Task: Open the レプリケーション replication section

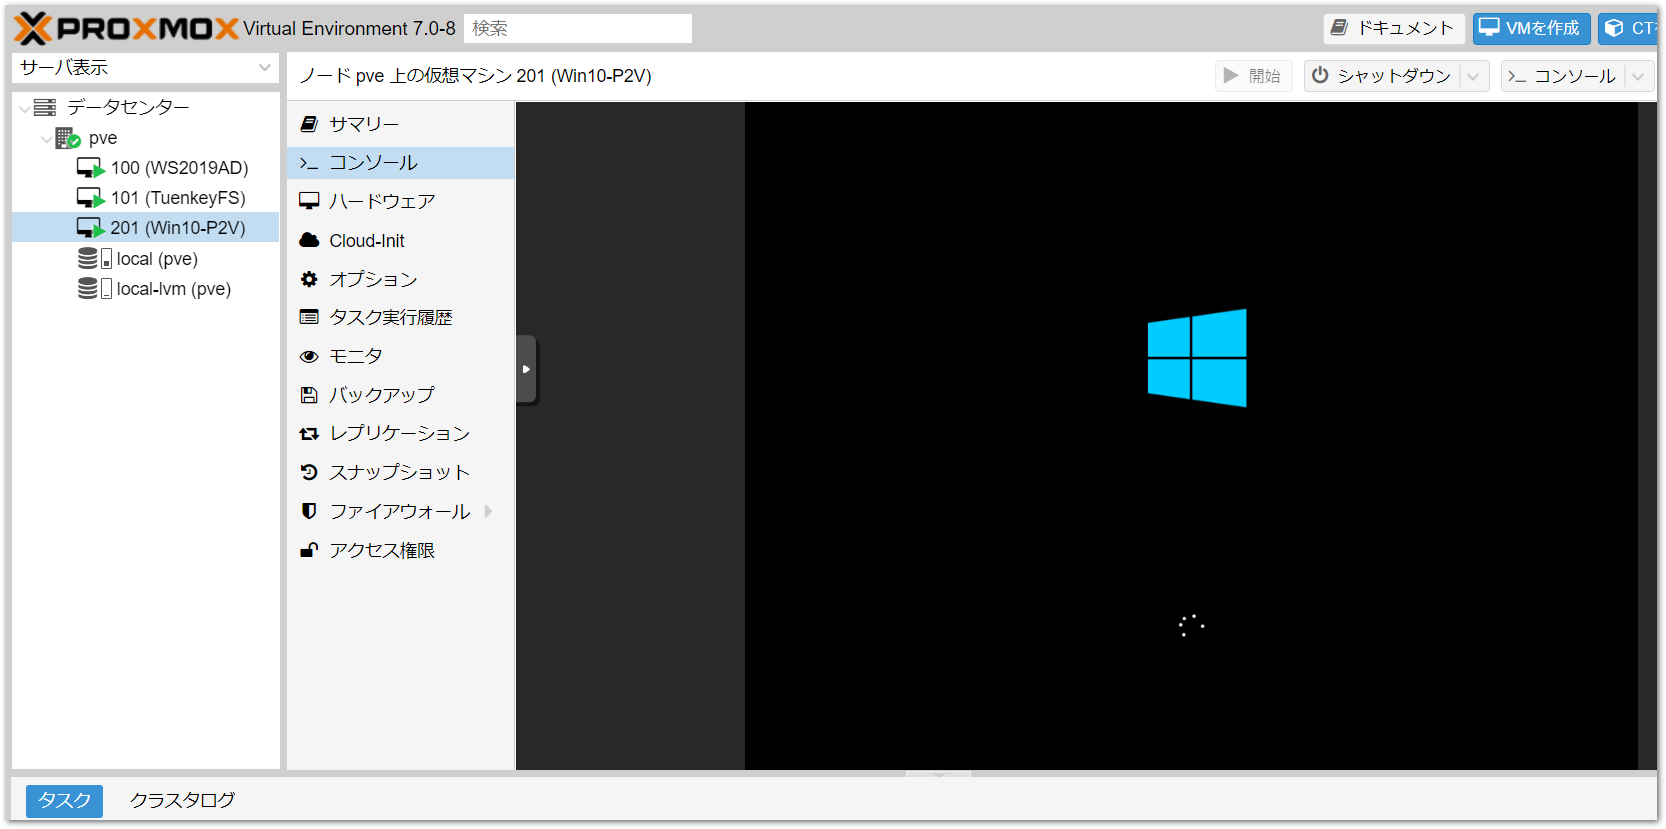Action: click(x=401, y=433)
